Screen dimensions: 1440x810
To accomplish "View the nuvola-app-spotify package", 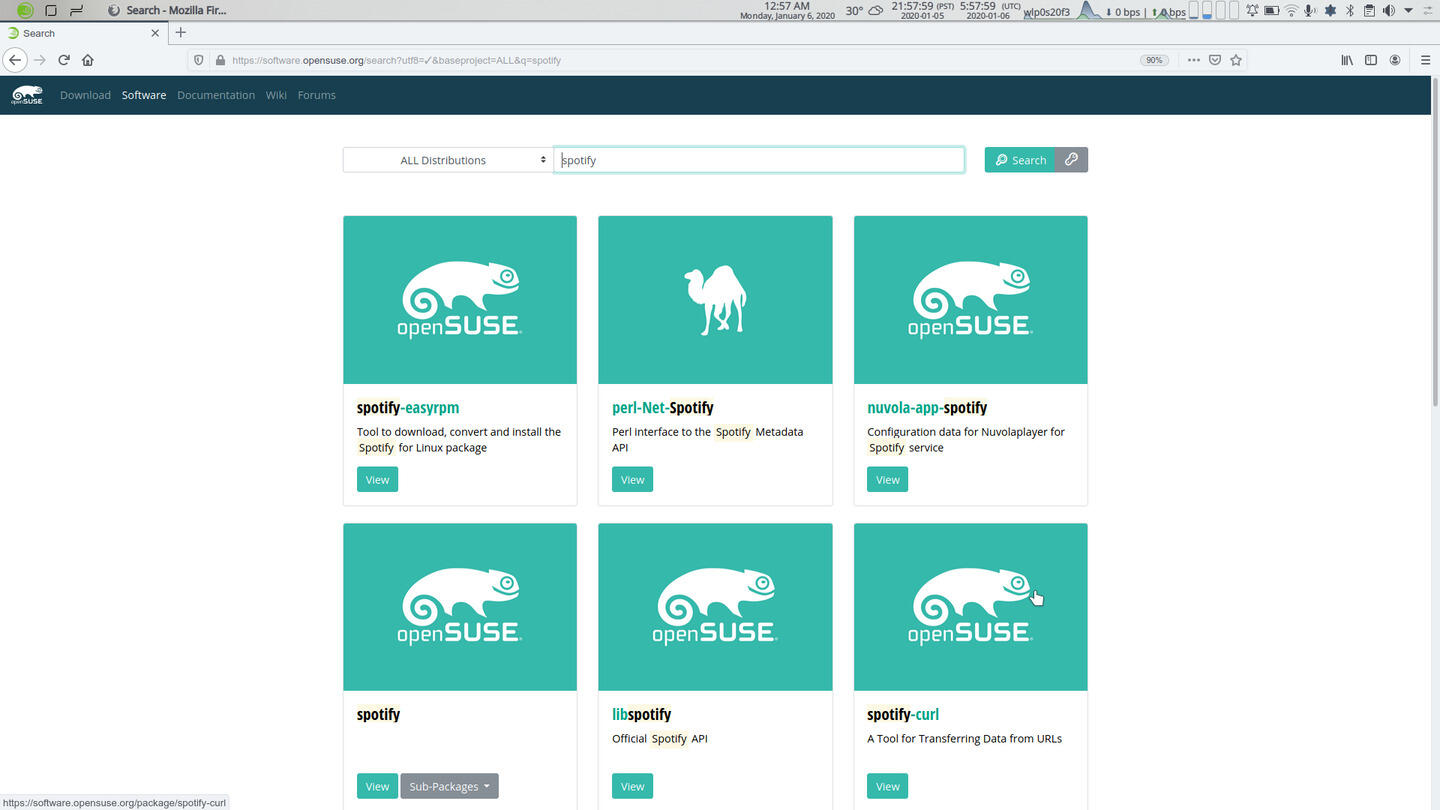I will coord(887,480).
